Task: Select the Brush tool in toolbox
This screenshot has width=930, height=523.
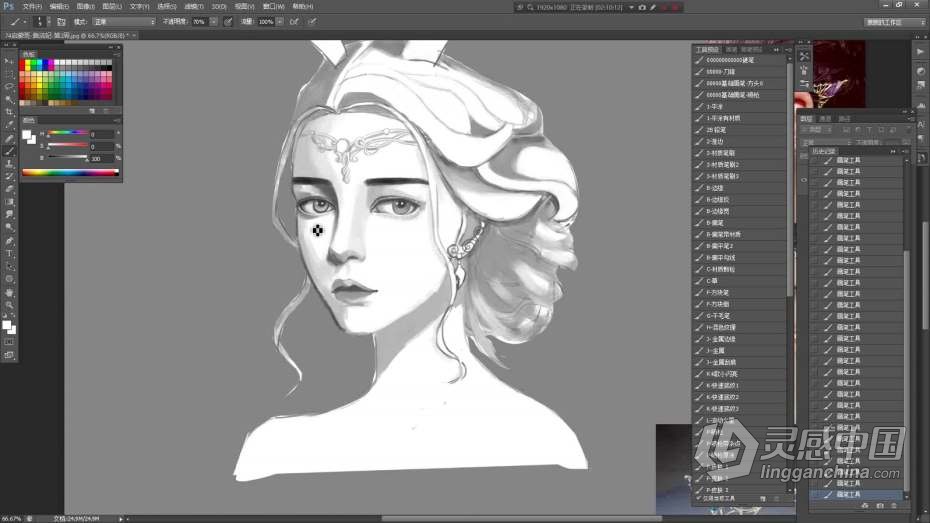Action: 9,151
